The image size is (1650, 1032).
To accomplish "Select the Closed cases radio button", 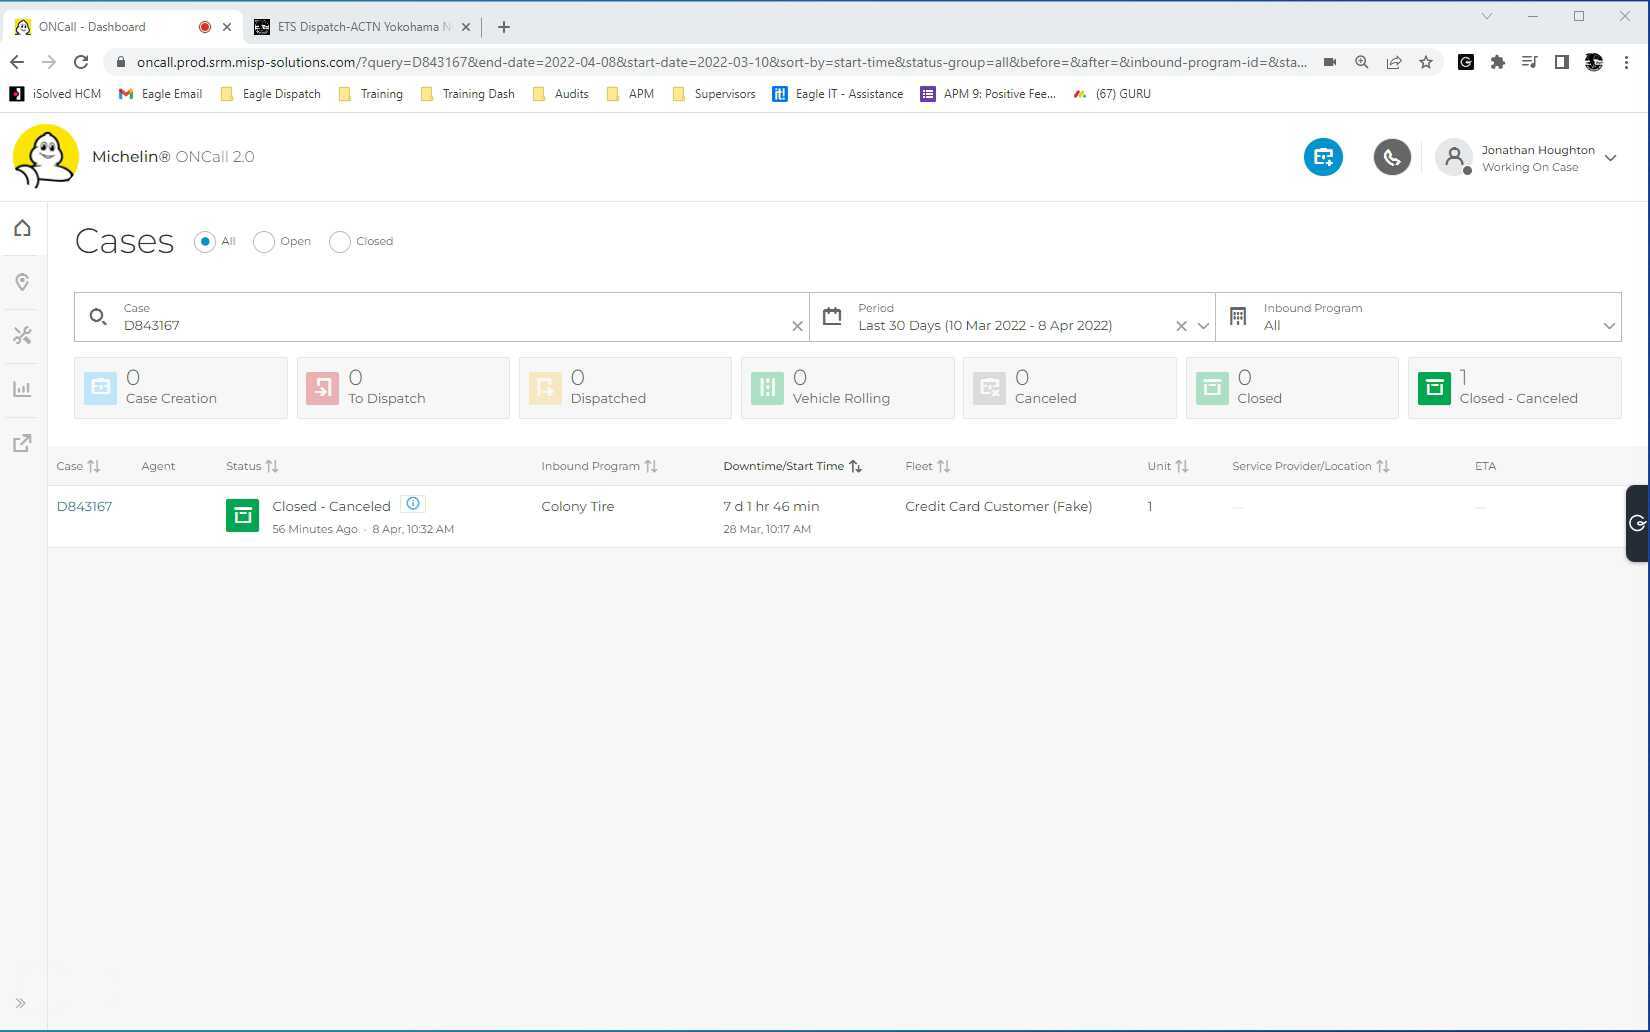I will pos(339,241).
